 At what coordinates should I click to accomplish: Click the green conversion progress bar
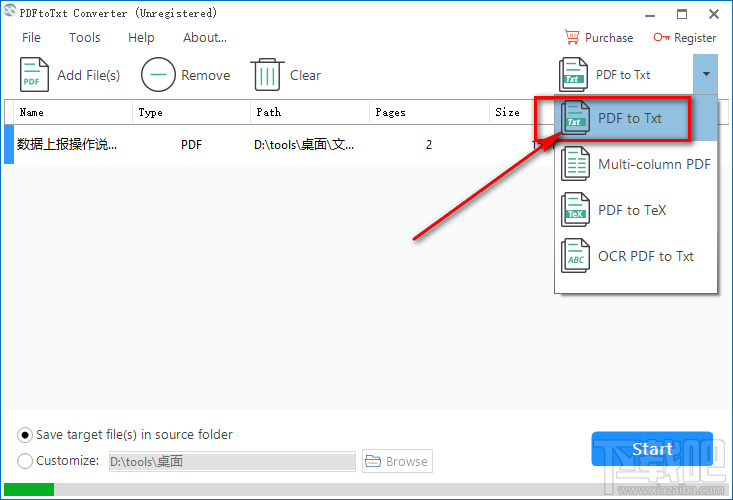[29, 489]
